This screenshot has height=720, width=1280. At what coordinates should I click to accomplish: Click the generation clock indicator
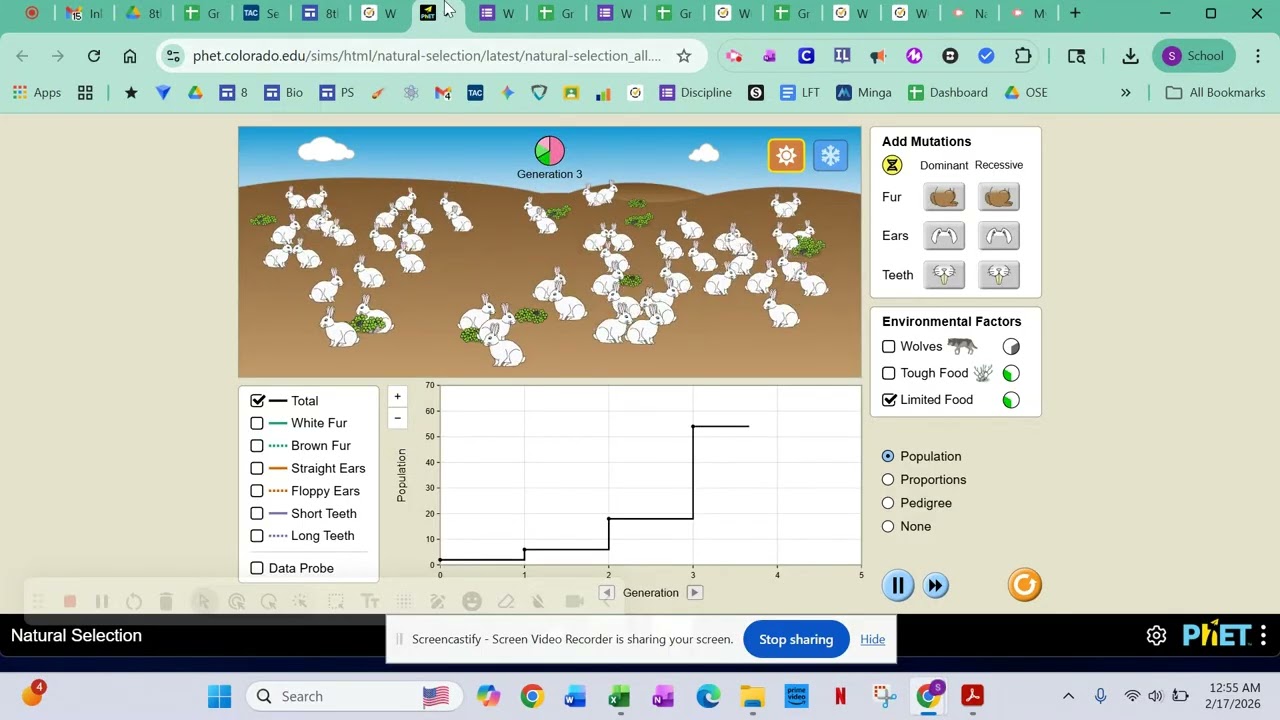(x=549, y=151)
